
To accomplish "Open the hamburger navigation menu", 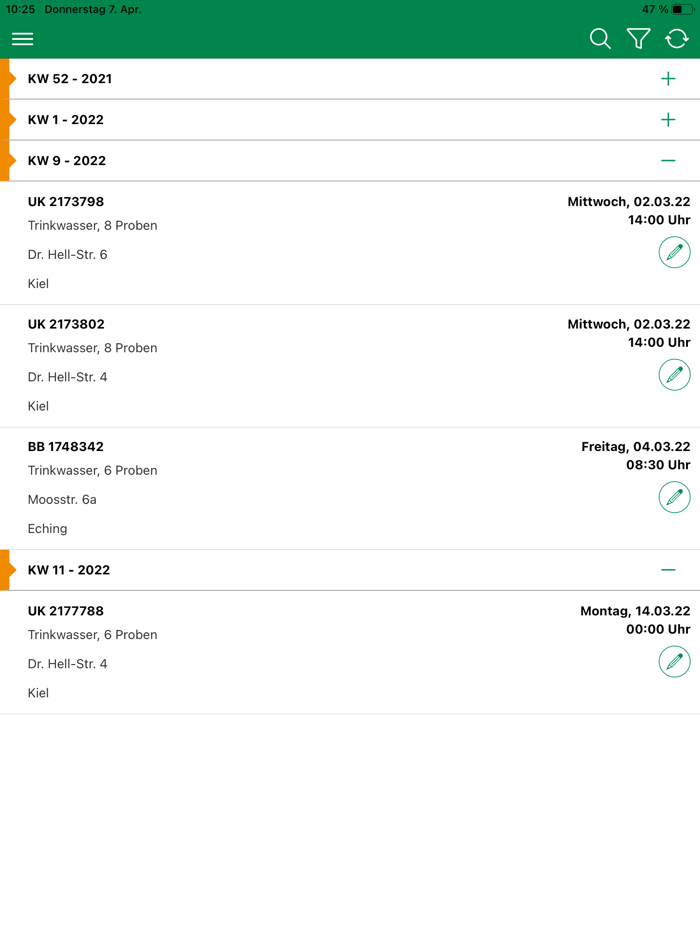I will [22, 39].
